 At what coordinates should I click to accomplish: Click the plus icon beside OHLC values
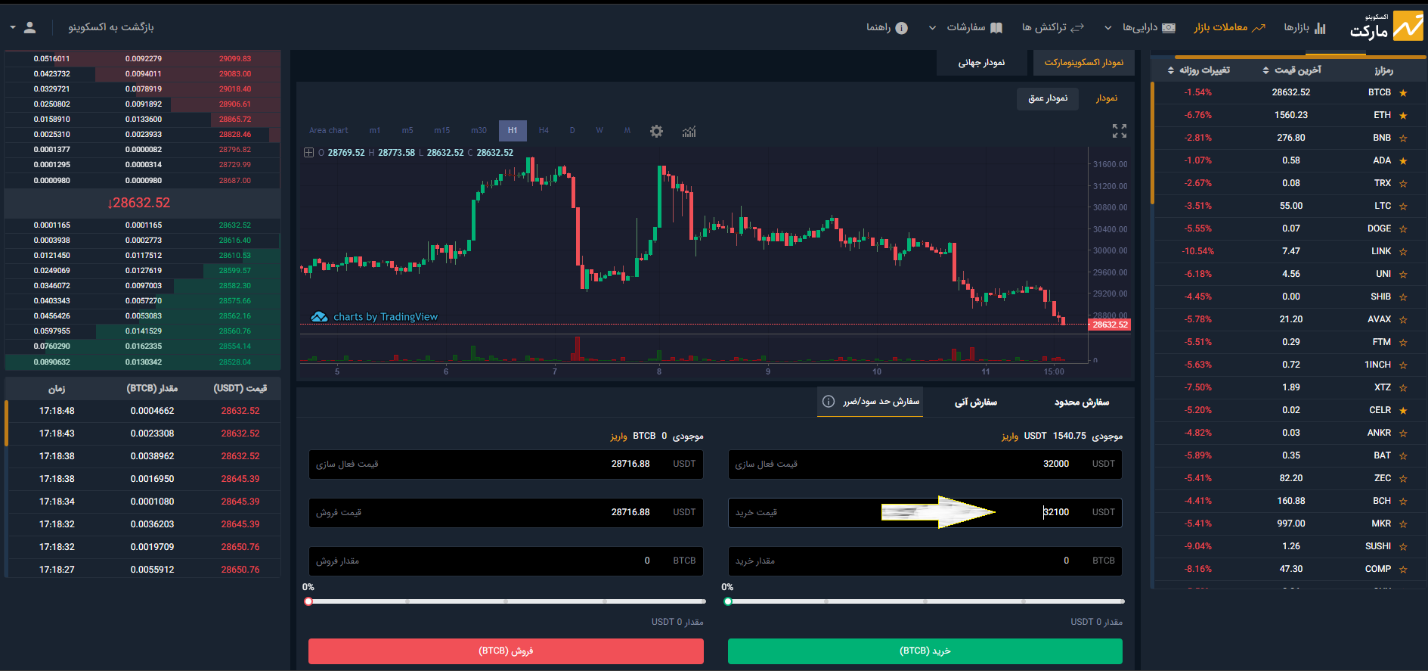[x=308, y=153]
